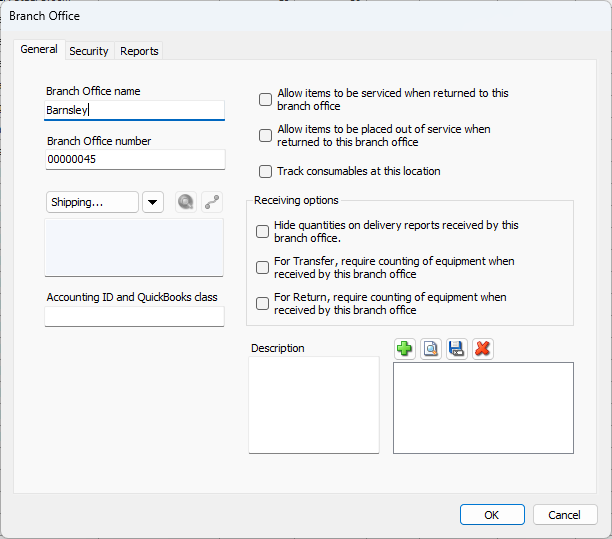This screenshot has height=539, width=612.
Task: Click the Accounting ID and QuickBooks class field
Action: [x=134, y=316]
